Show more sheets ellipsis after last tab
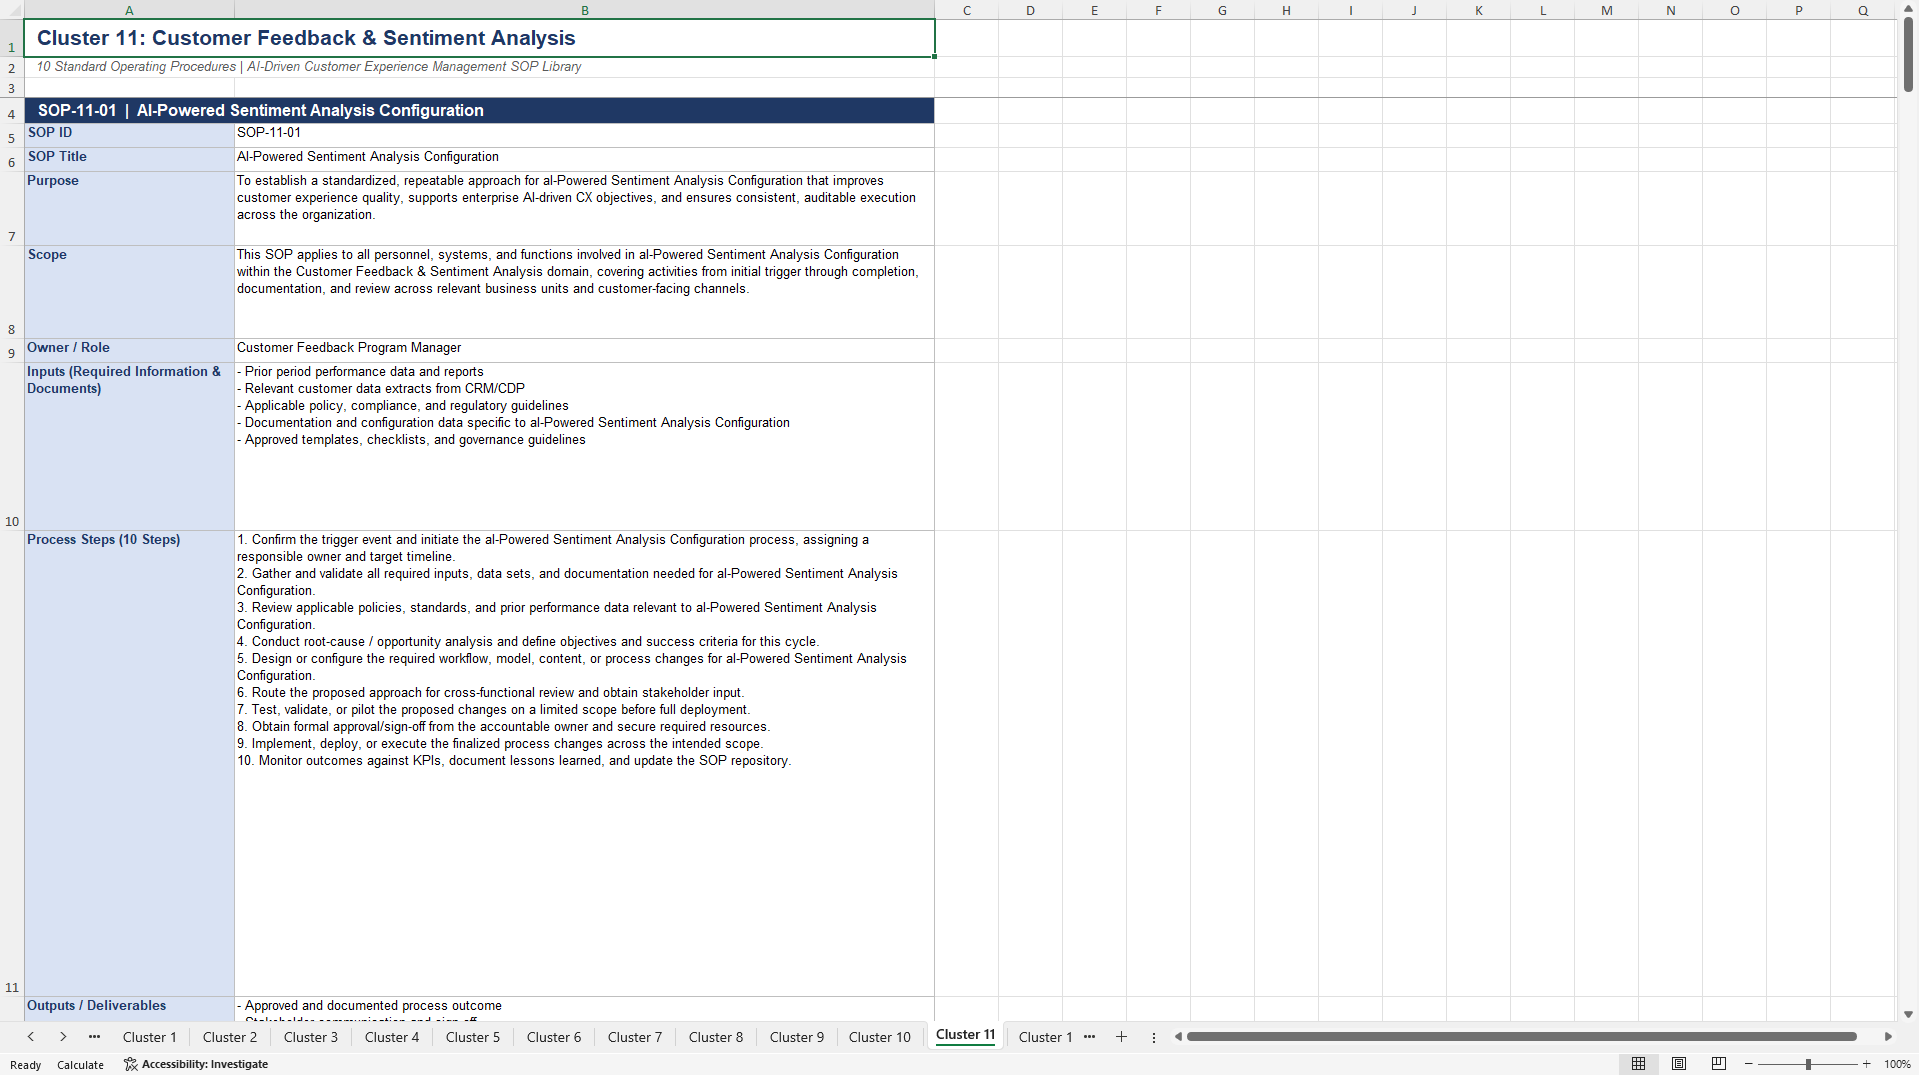The height and width of the screenshot is (1075, 1919). tap(1089, 1037)
